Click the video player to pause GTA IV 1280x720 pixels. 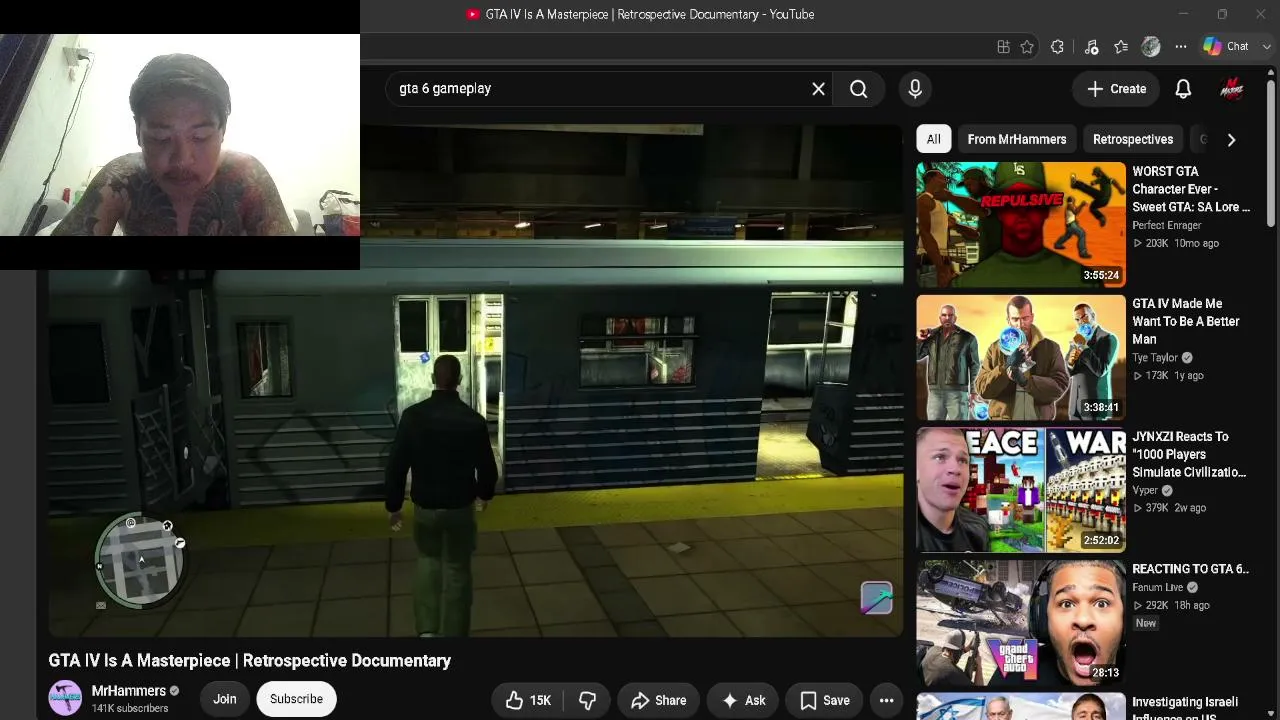click(476, 380)
